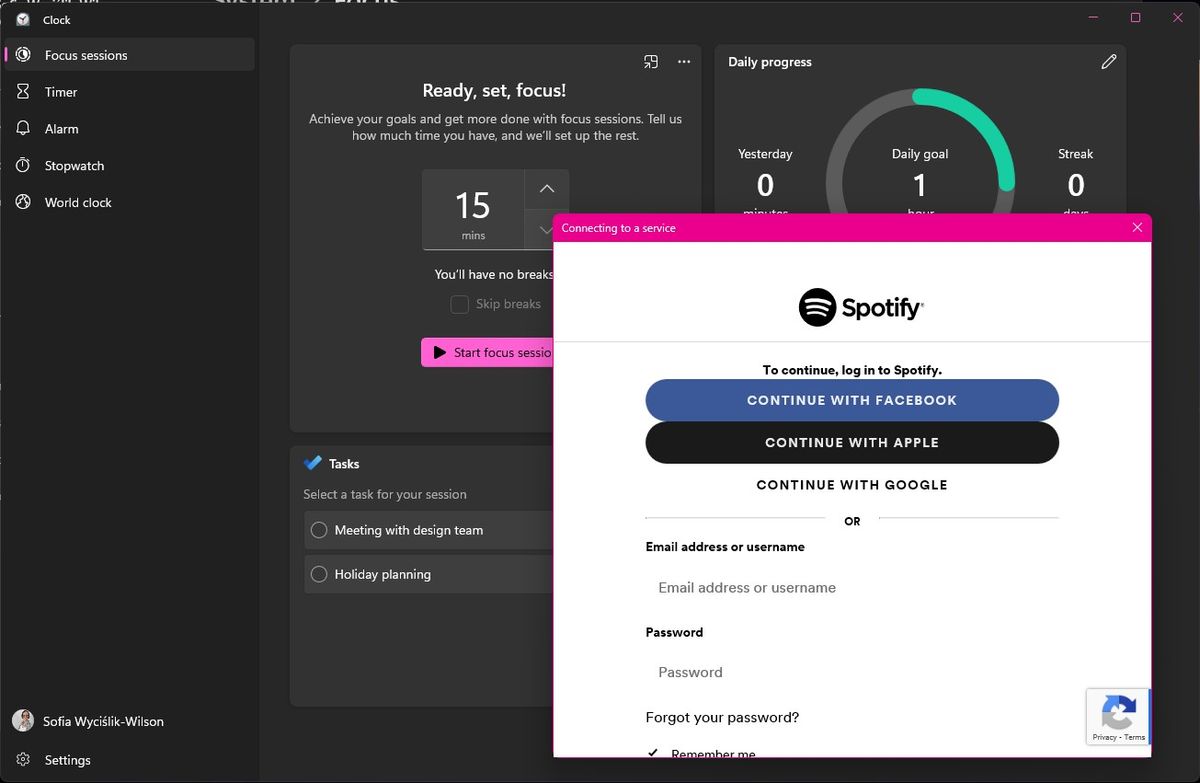Toggle the Remember me checkbox

pos(654,753)
